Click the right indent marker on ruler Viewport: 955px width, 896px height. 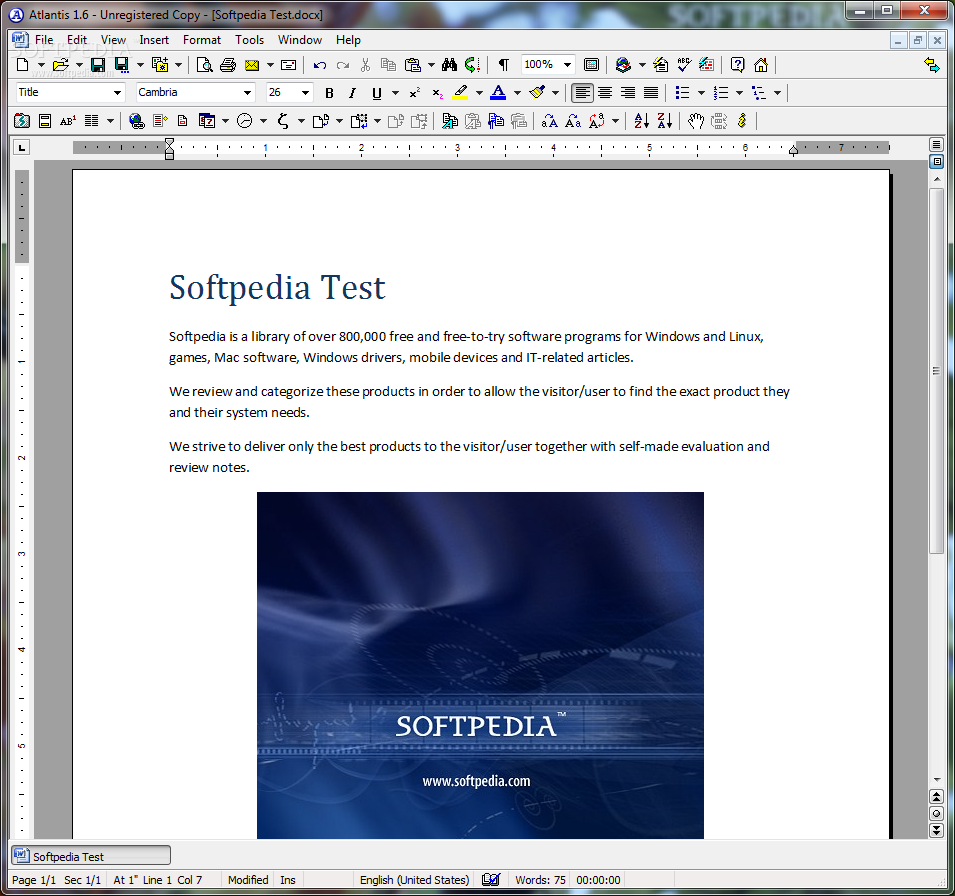click(x=793, y=150)
